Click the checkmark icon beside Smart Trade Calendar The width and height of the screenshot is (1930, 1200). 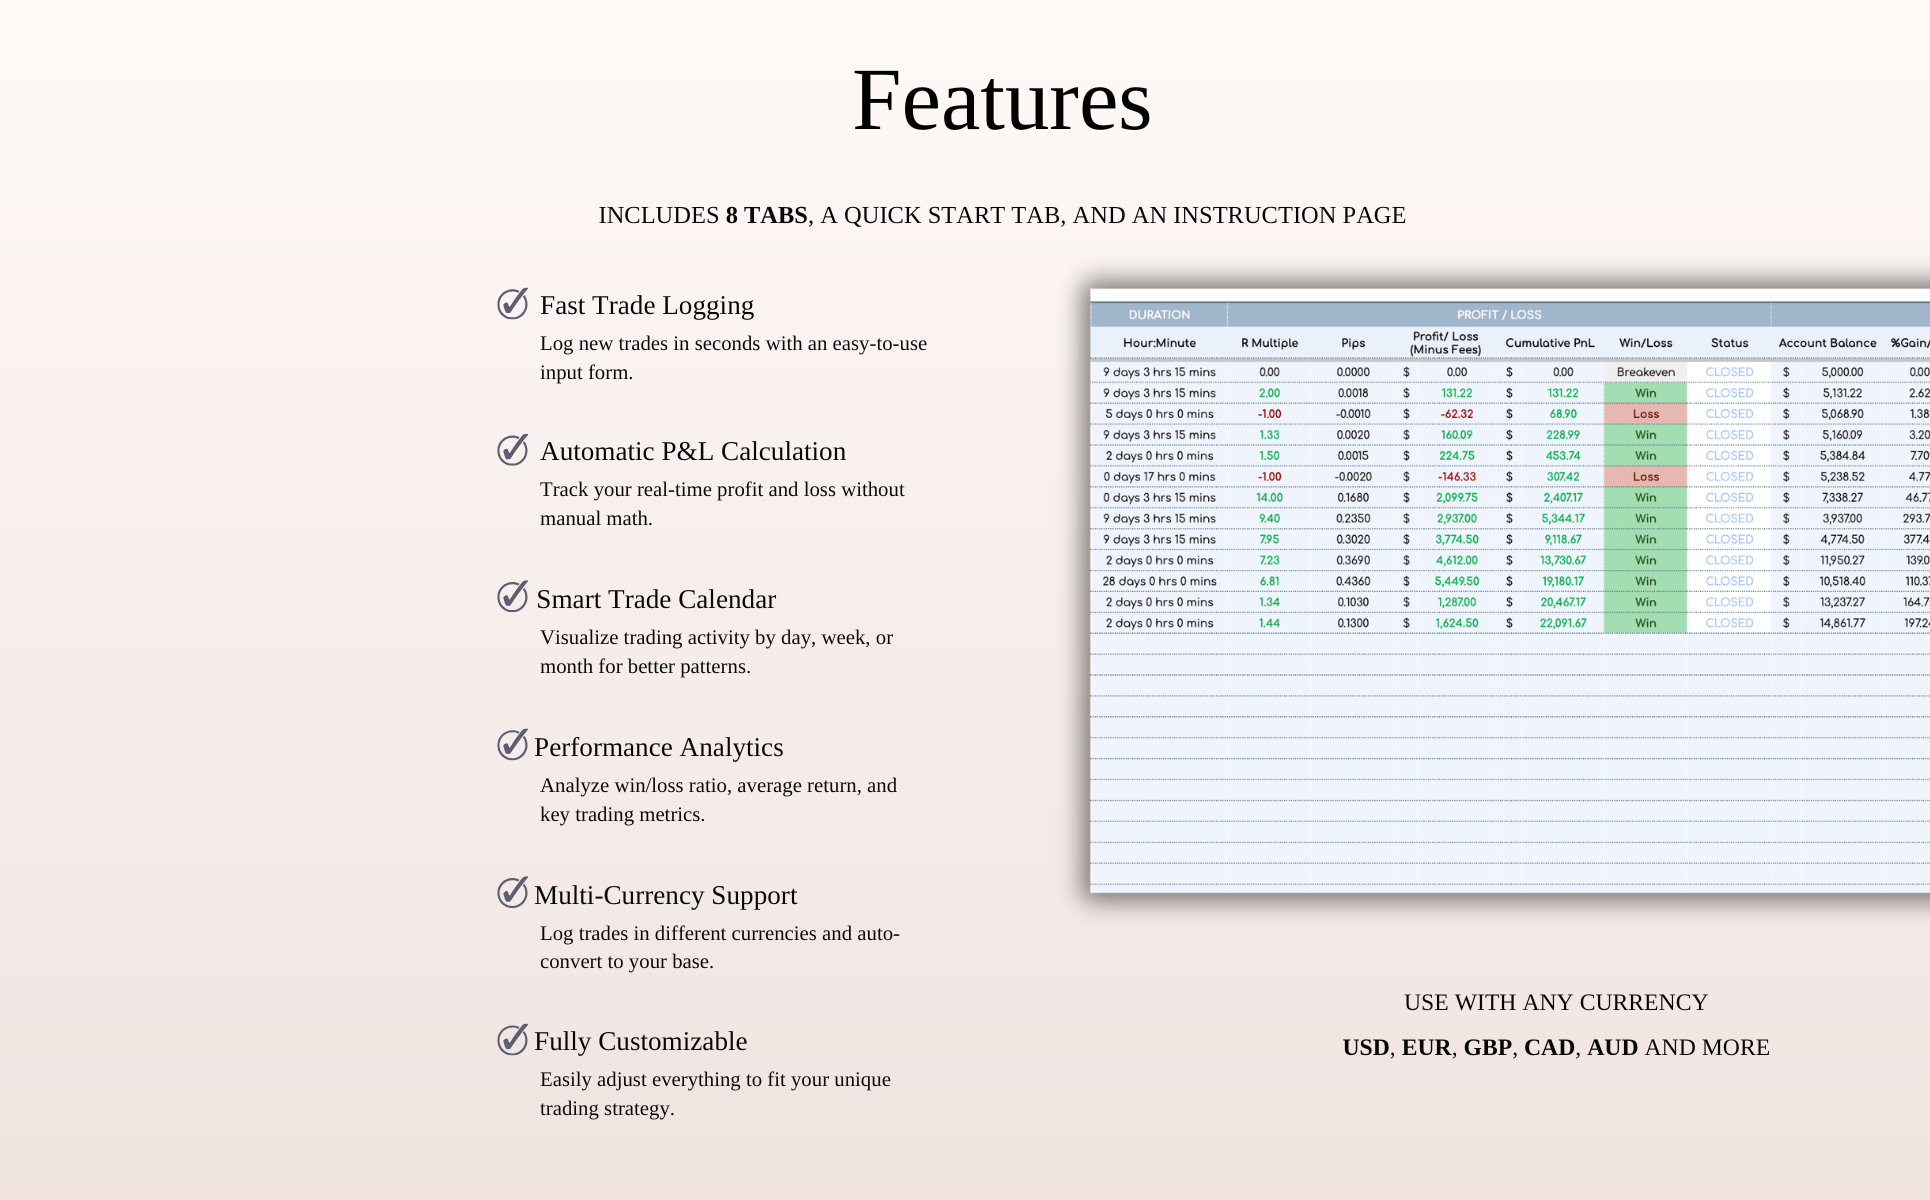tap(512, 597)
